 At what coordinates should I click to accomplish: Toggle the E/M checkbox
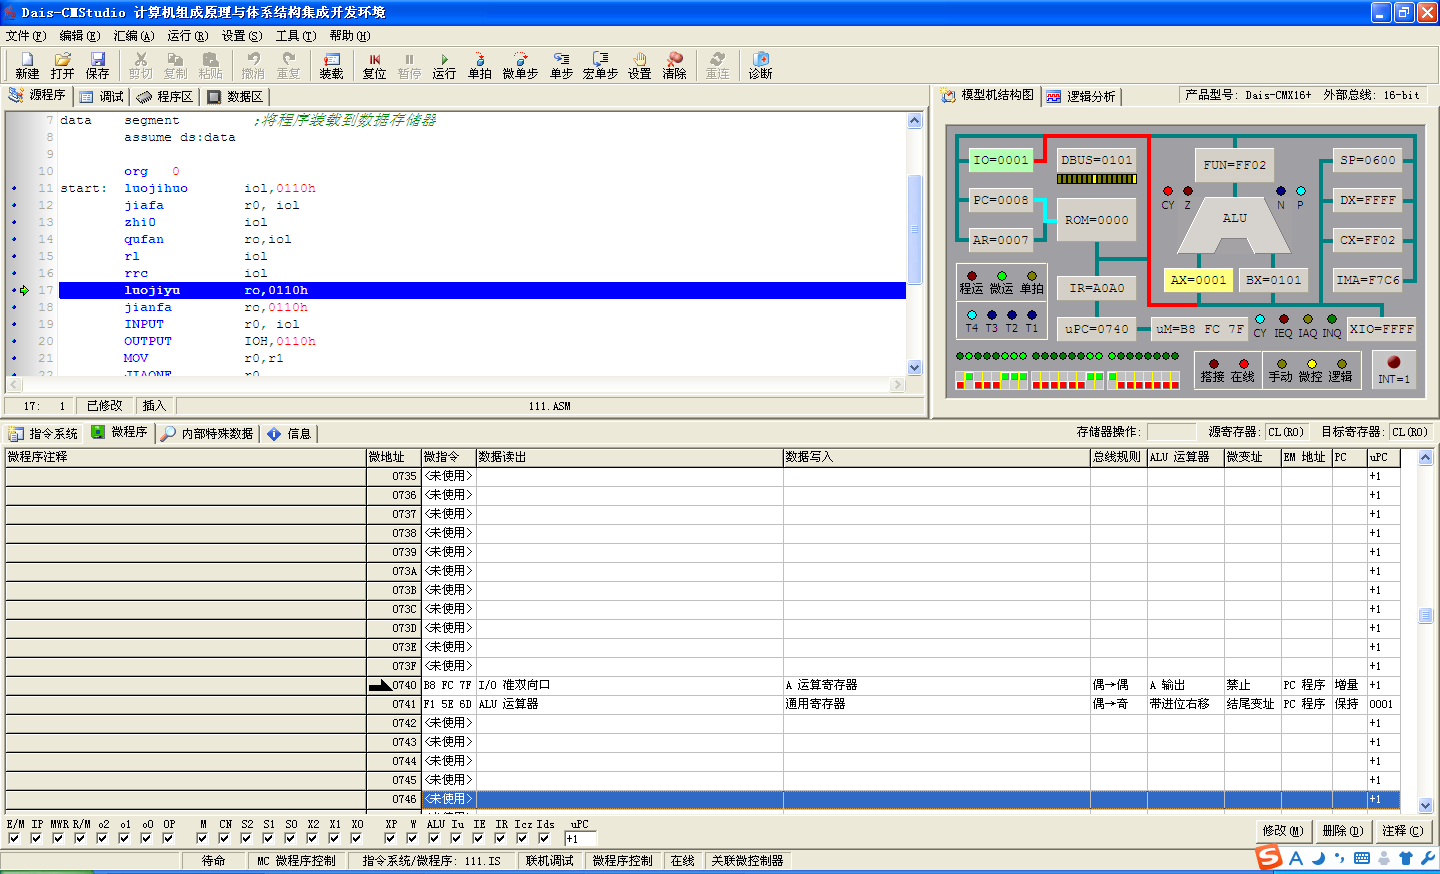pyautogui.click(x=14, y=839)
